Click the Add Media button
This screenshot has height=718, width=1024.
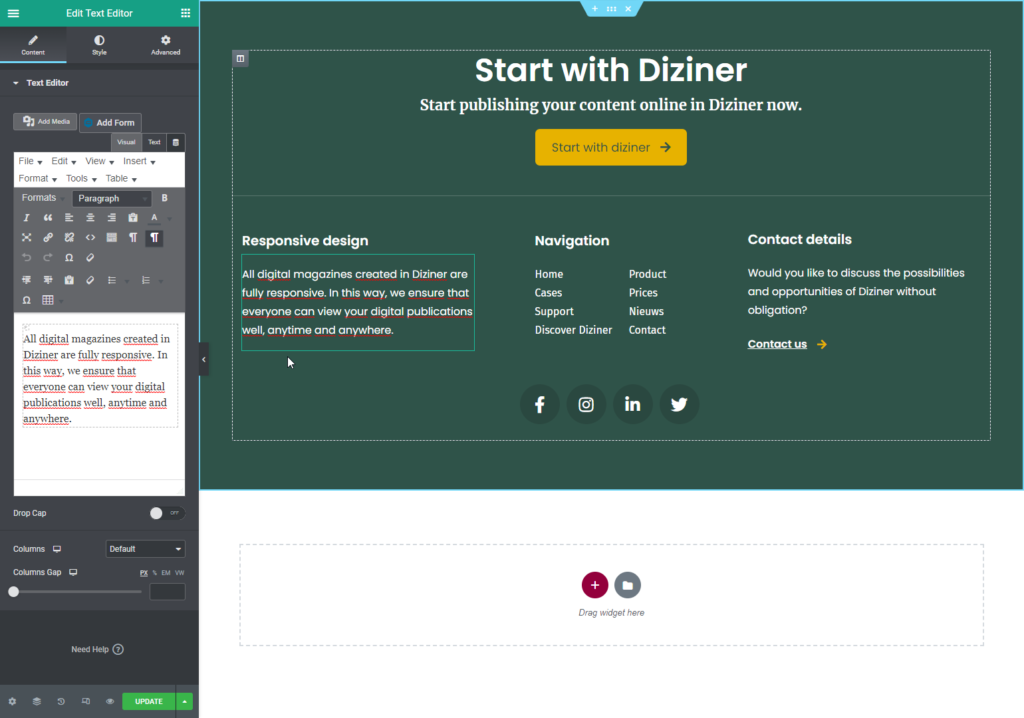(x=46, y=121)
